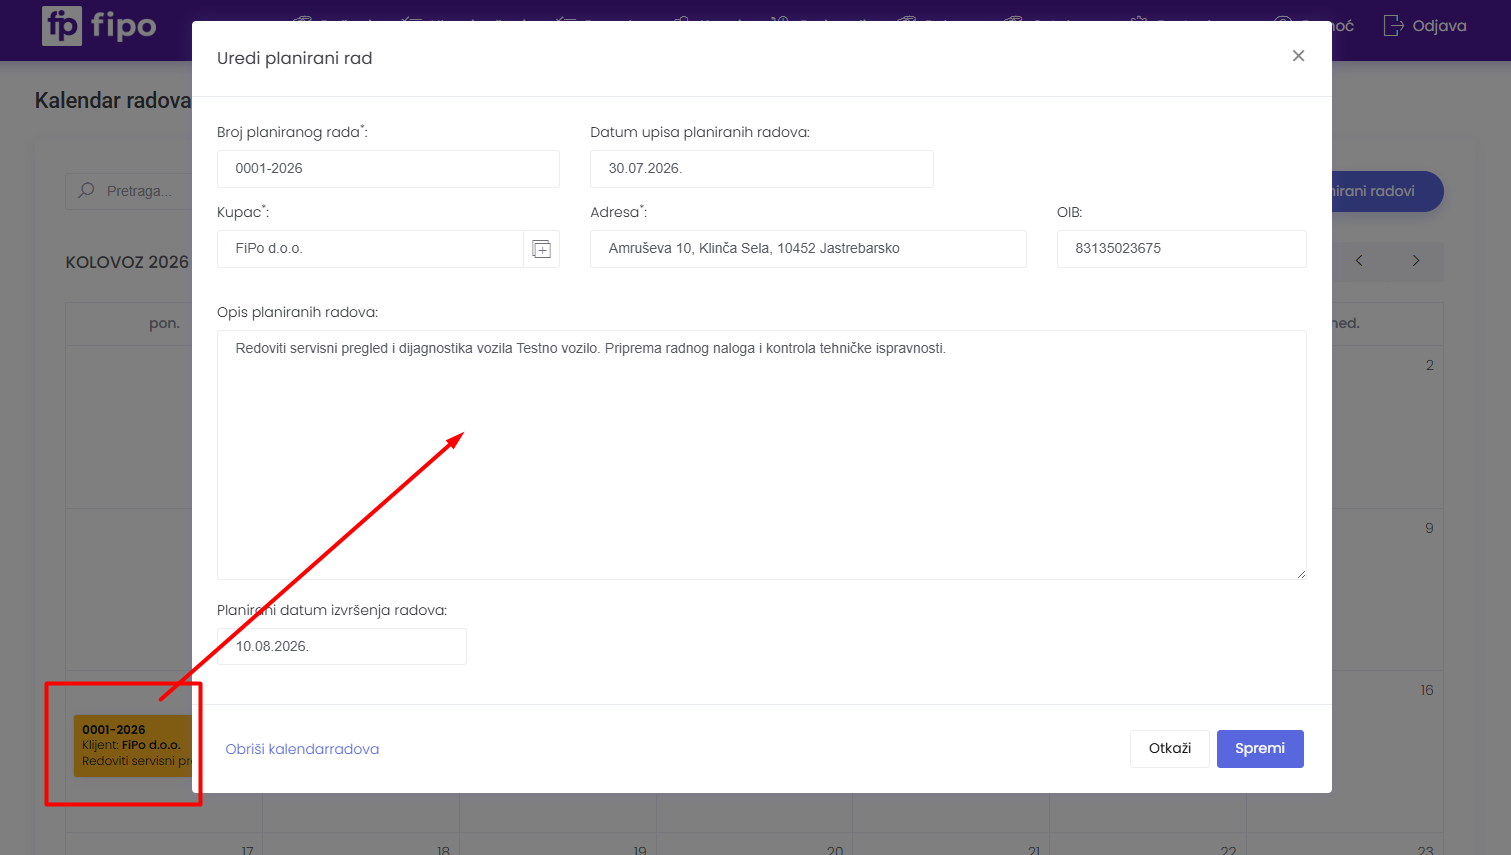Click into the Kupac input with FiPo d.o.o.
1511x855 pixels.
point(370,249)
